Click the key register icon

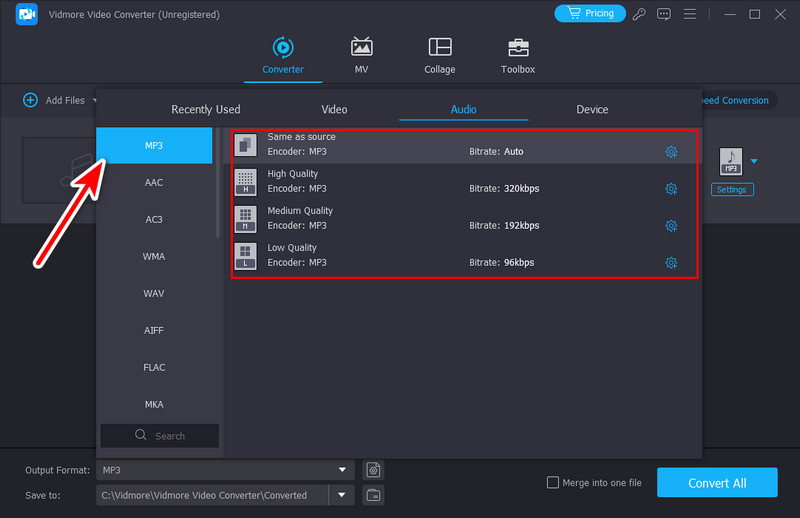[x=639, y=14]
